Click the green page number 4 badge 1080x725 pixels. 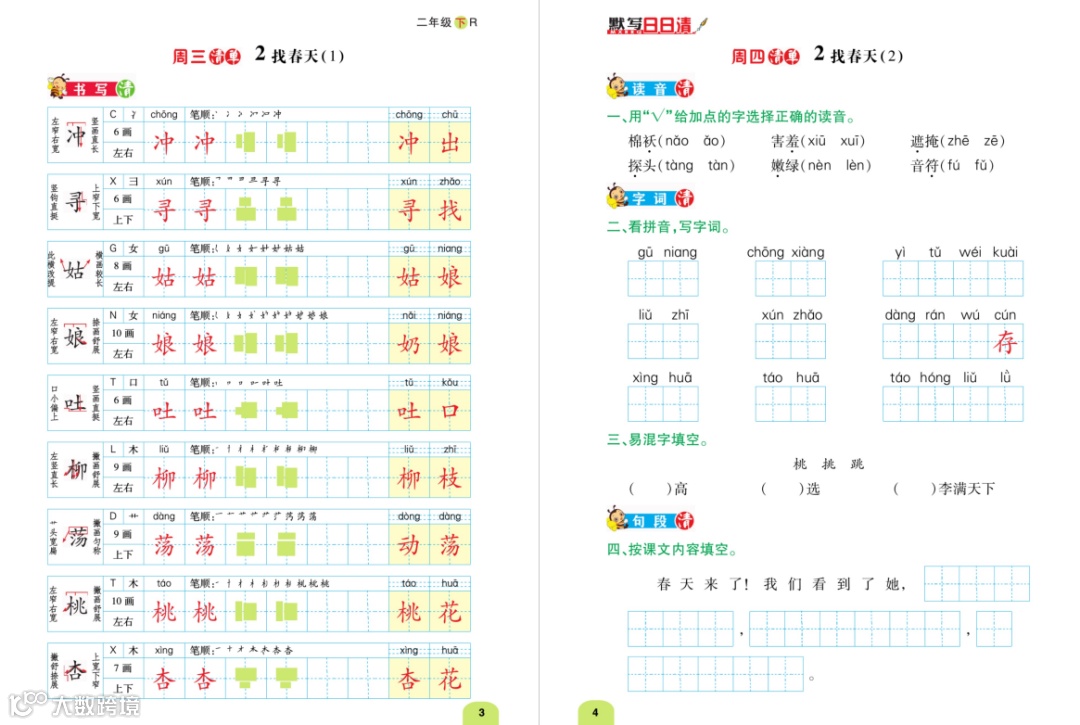click(595, 713)
